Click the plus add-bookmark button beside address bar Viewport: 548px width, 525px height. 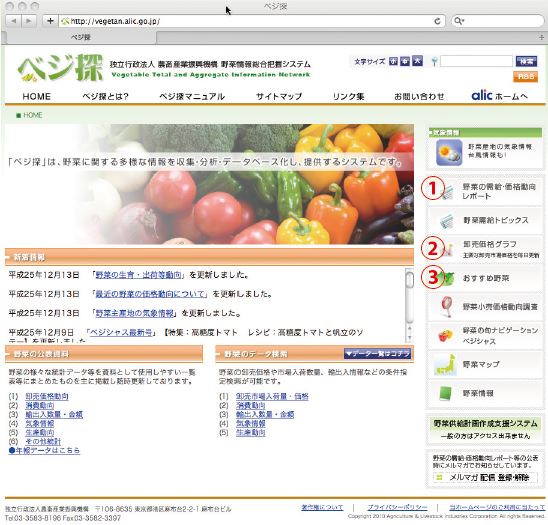50,21
